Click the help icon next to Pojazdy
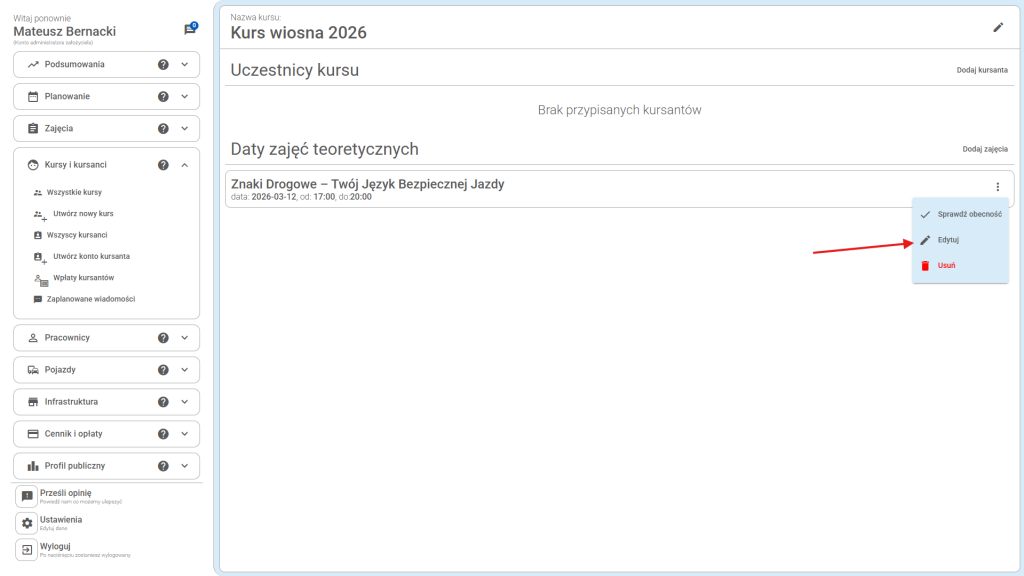1024x576 pixels. [163, 370]
